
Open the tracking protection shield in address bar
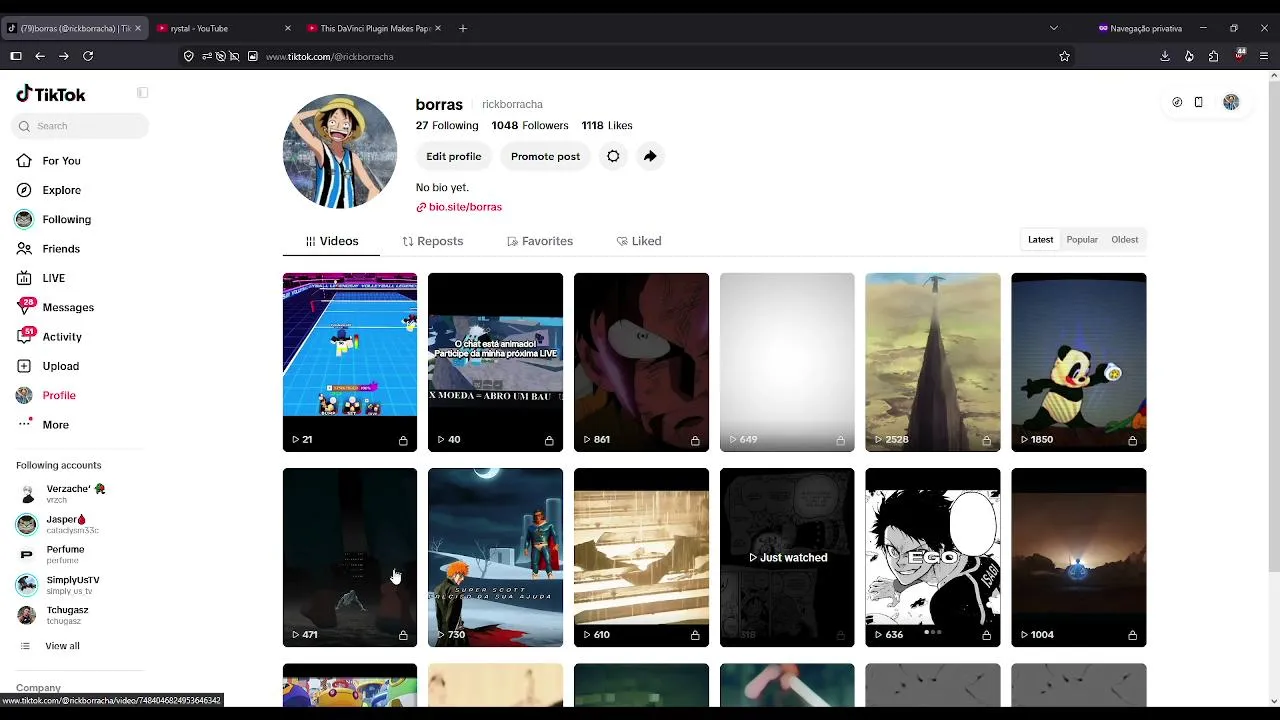188,56
